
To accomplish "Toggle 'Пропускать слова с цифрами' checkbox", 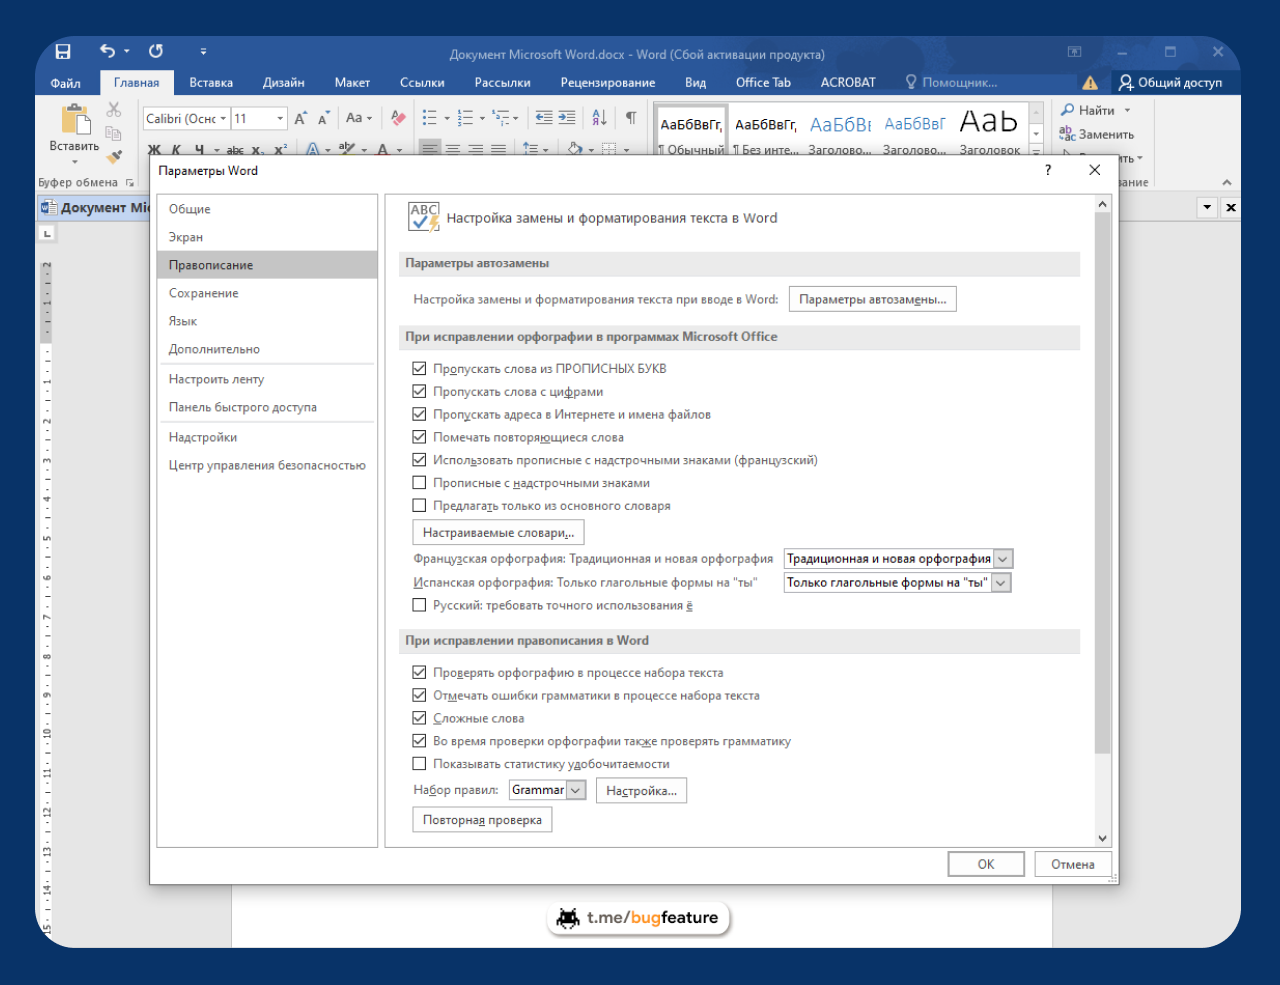I will coord(419,391).
